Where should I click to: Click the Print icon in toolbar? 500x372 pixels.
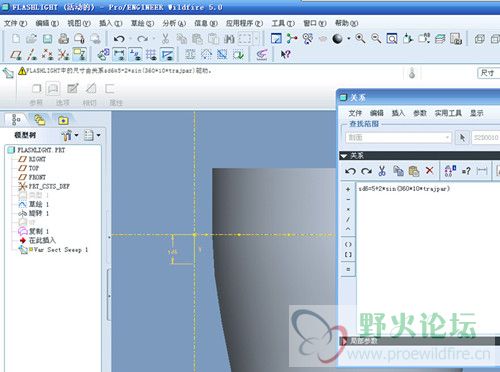click(63, 39)
